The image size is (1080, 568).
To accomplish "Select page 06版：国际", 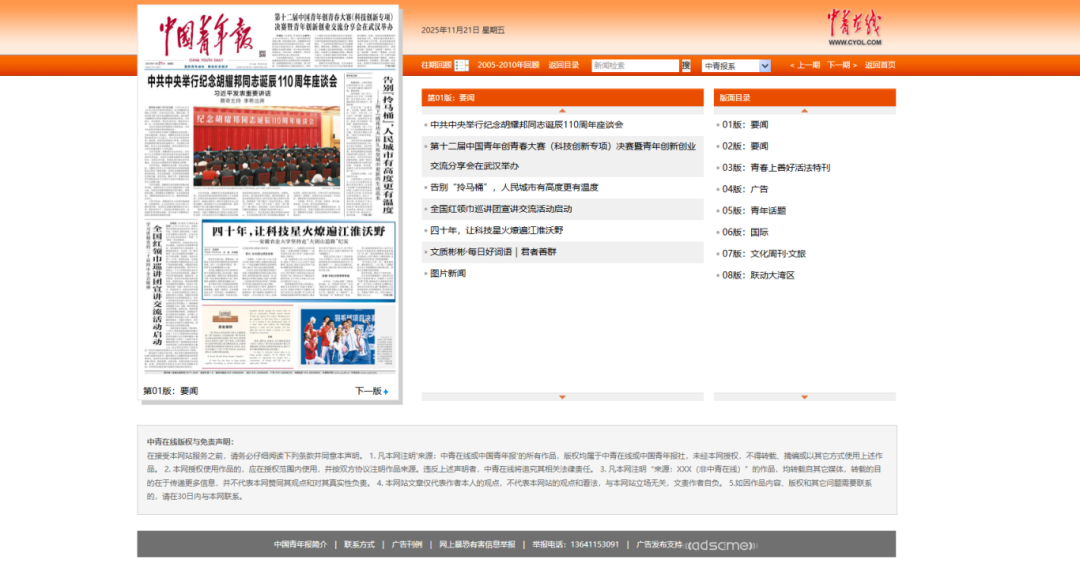I will [x=745, y=232].
